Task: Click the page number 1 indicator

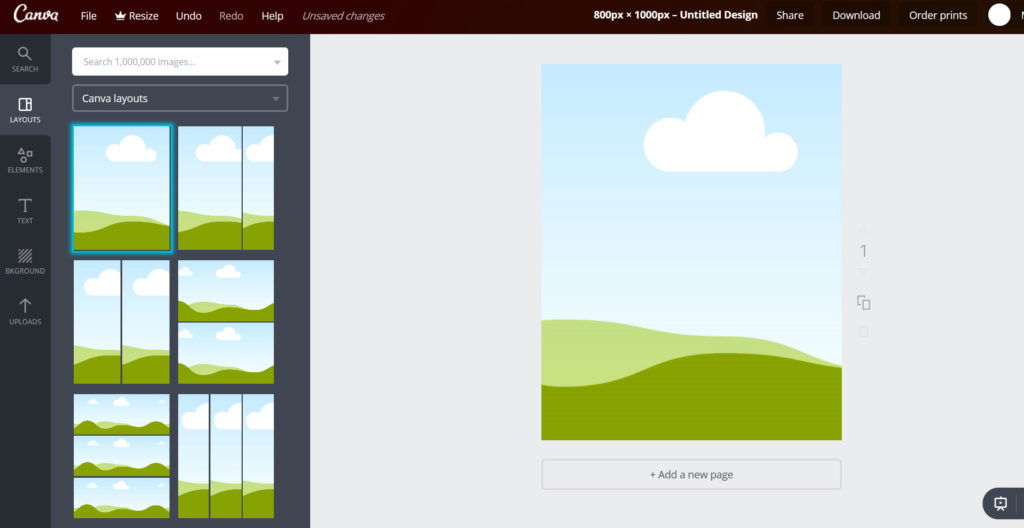Action: [x=863, y=251]
